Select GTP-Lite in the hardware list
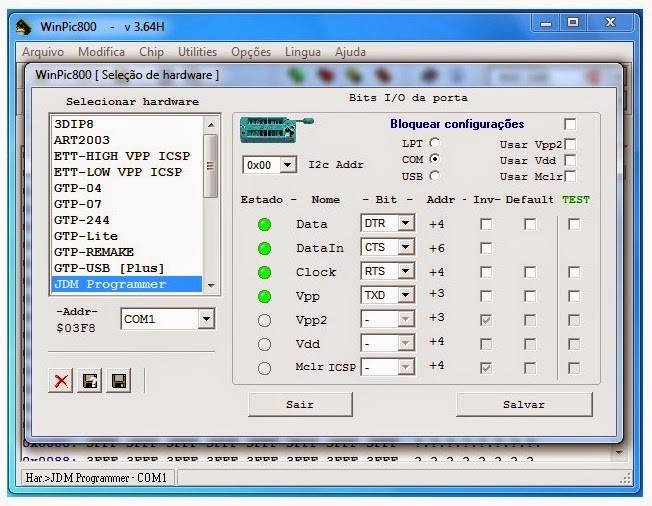 coord(127,236)
